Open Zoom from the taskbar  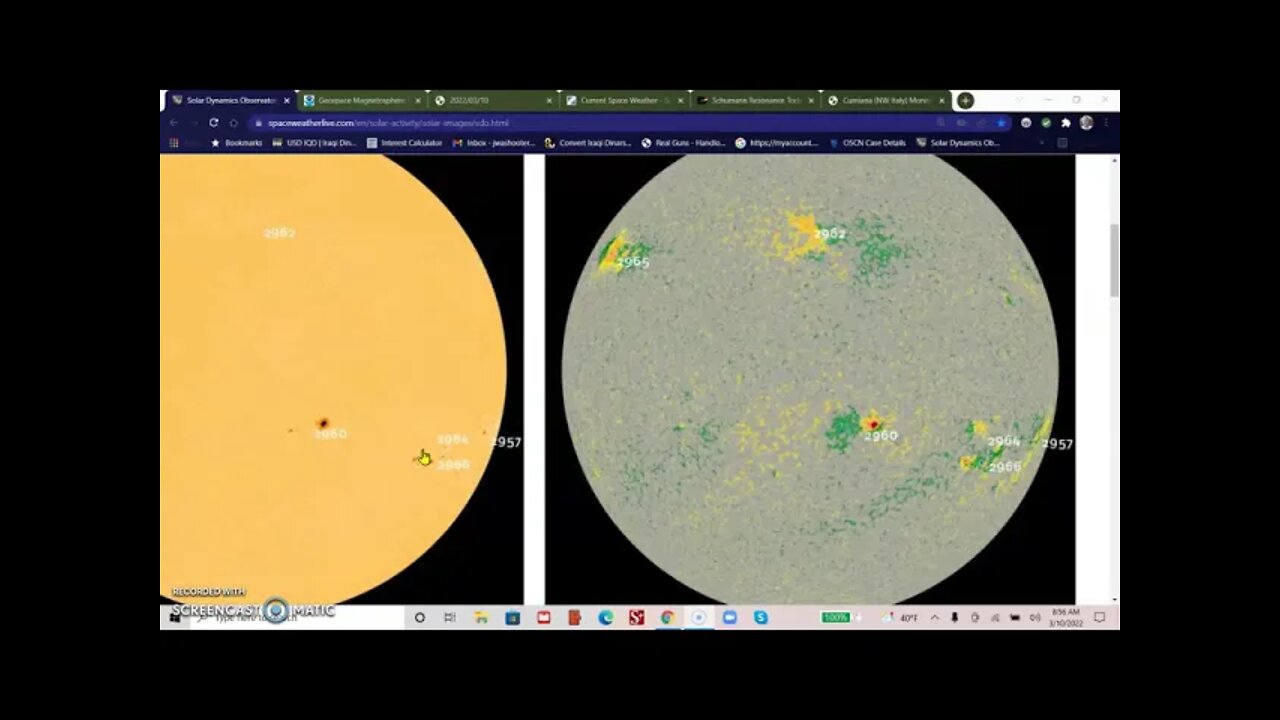[x=729, y=618]
